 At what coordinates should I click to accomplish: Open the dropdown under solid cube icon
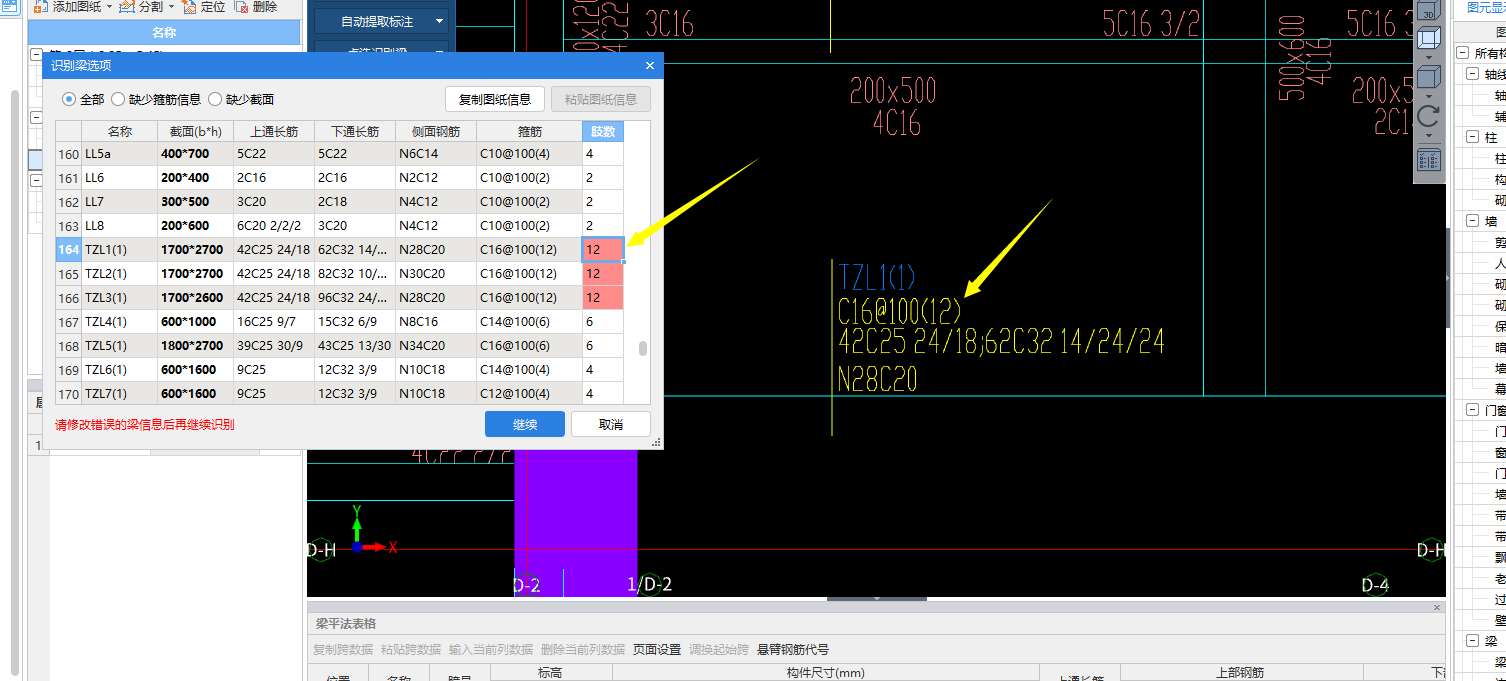pos(1429,95)
